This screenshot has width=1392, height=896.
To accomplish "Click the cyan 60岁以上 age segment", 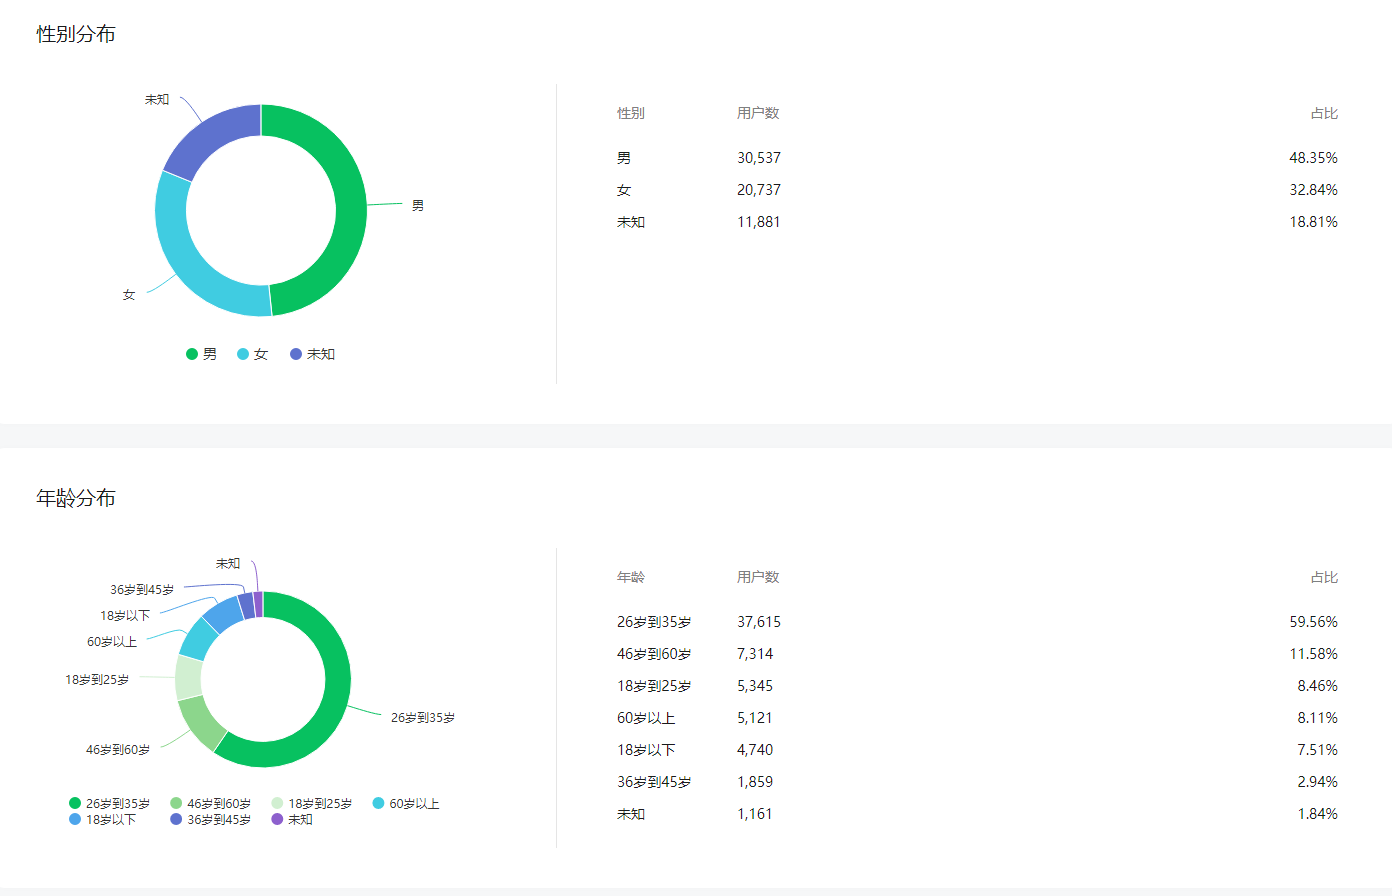I will (x=198, y=640).
